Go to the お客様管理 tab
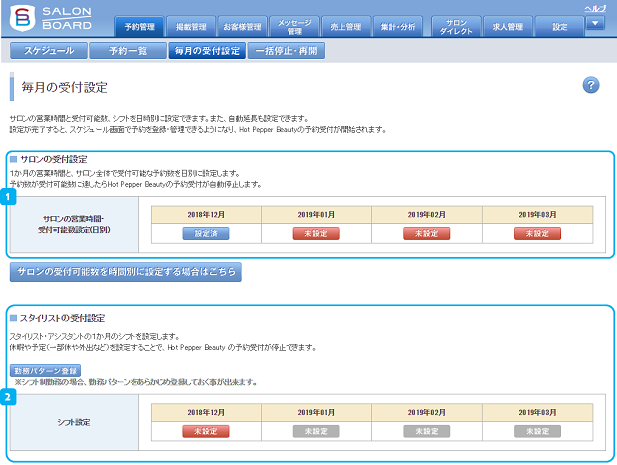617x465 pixels. point(241,26)
